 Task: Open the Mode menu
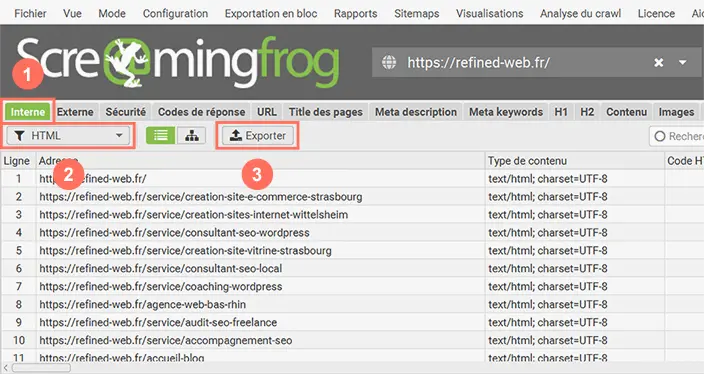pyautogui.click(x=112, y=13)
